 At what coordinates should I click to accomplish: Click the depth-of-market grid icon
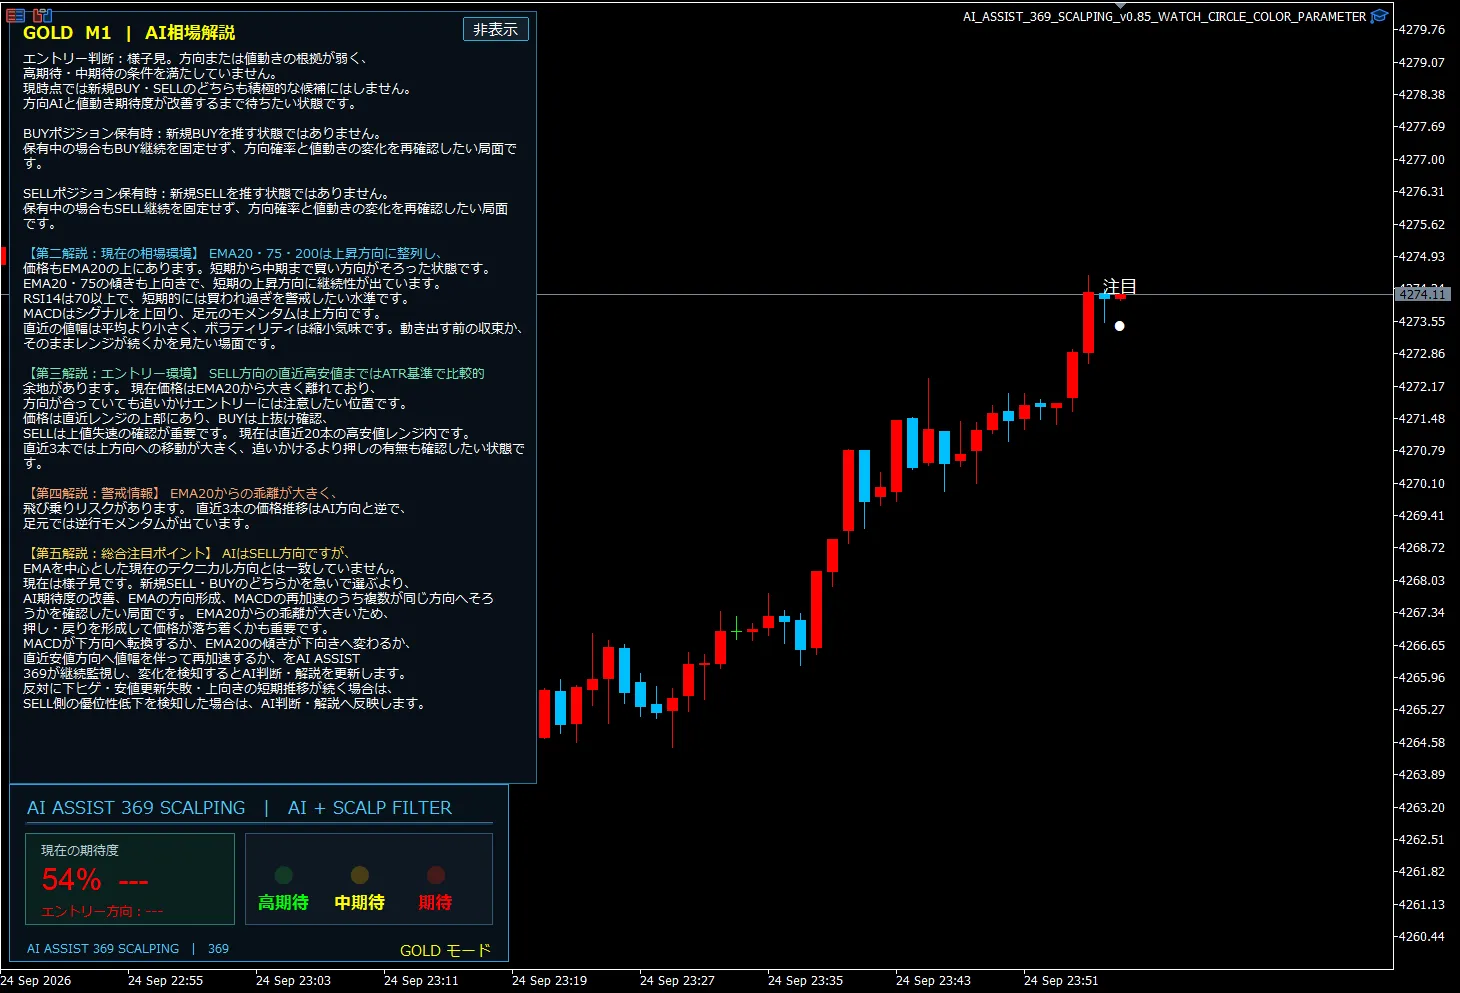(x=15, y=15)
